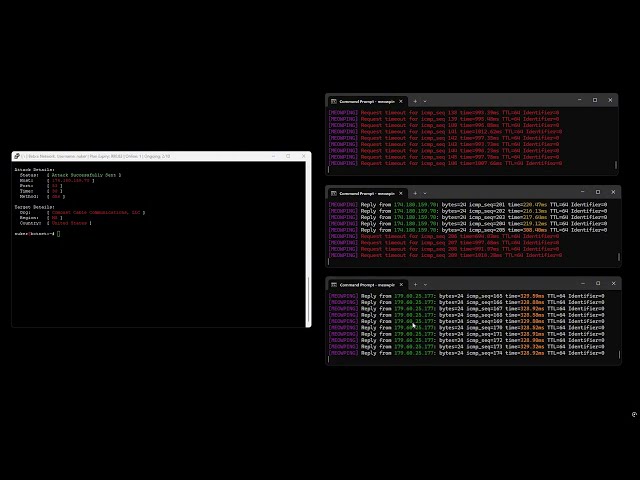Click the reply line with icmp_seq=201
Image resolution: width=640 pixels, height=480 pixels.
click(x=468, y=204)
